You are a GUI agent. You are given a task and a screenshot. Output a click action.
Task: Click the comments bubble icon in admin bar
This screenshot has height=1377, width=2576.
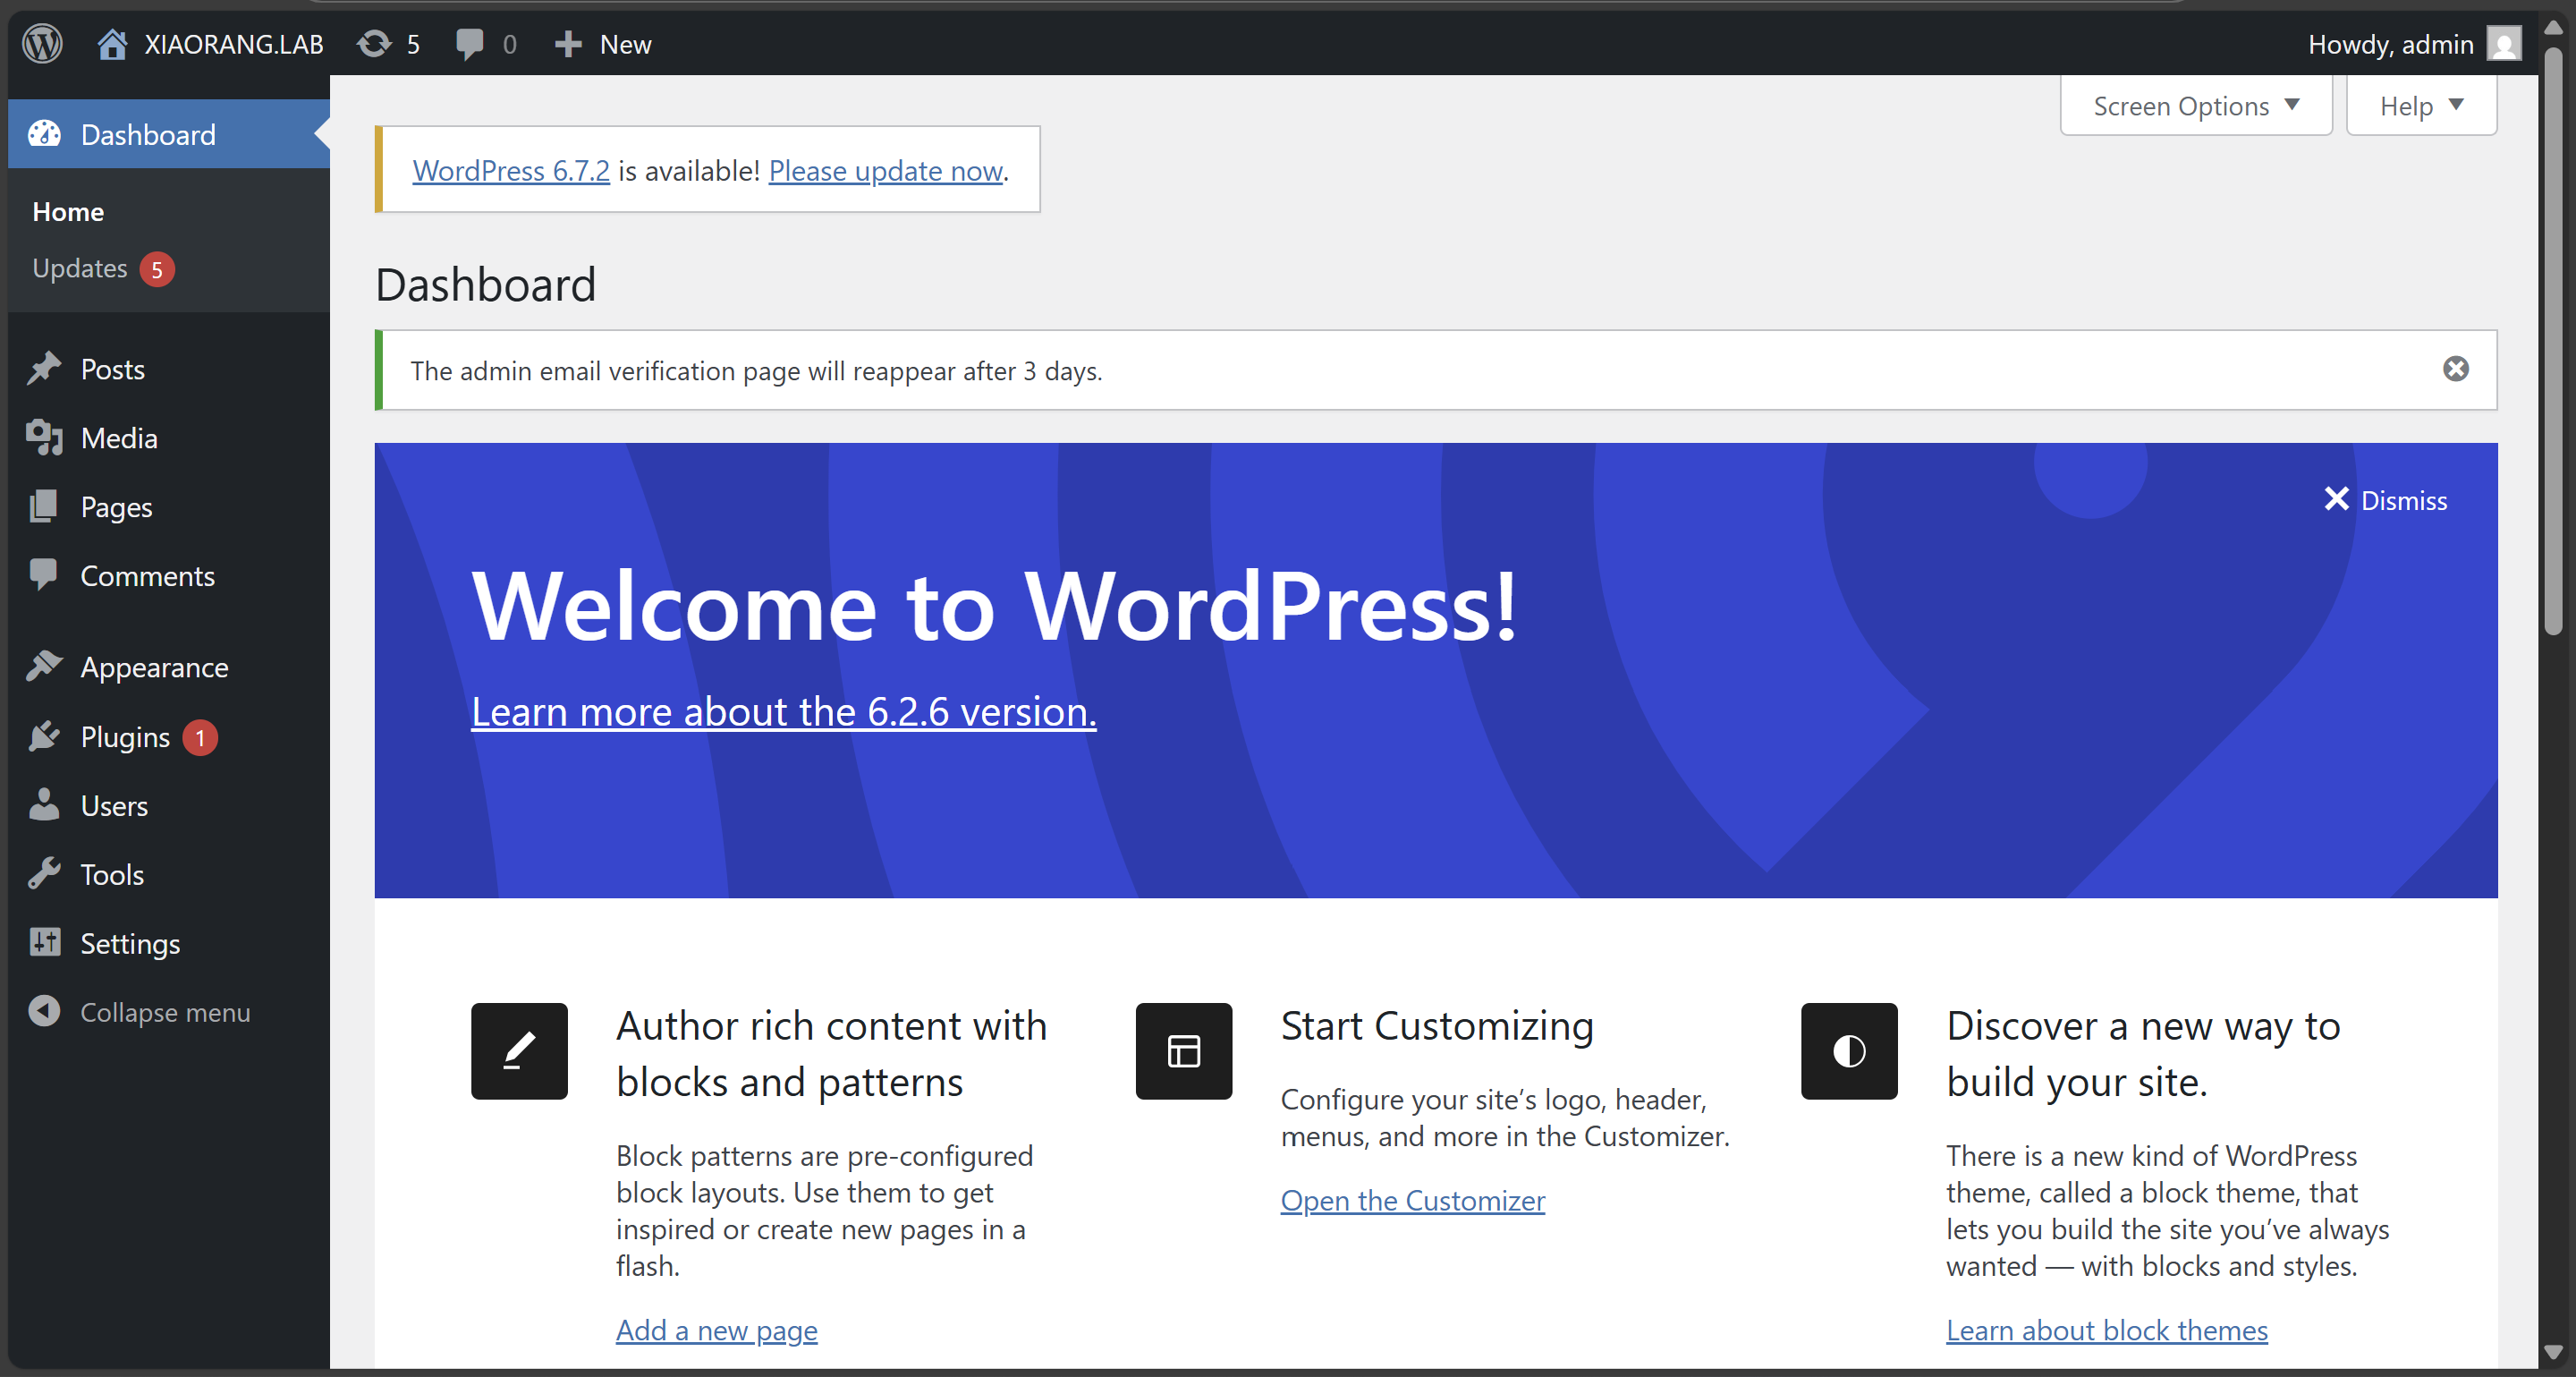(469, 44)
